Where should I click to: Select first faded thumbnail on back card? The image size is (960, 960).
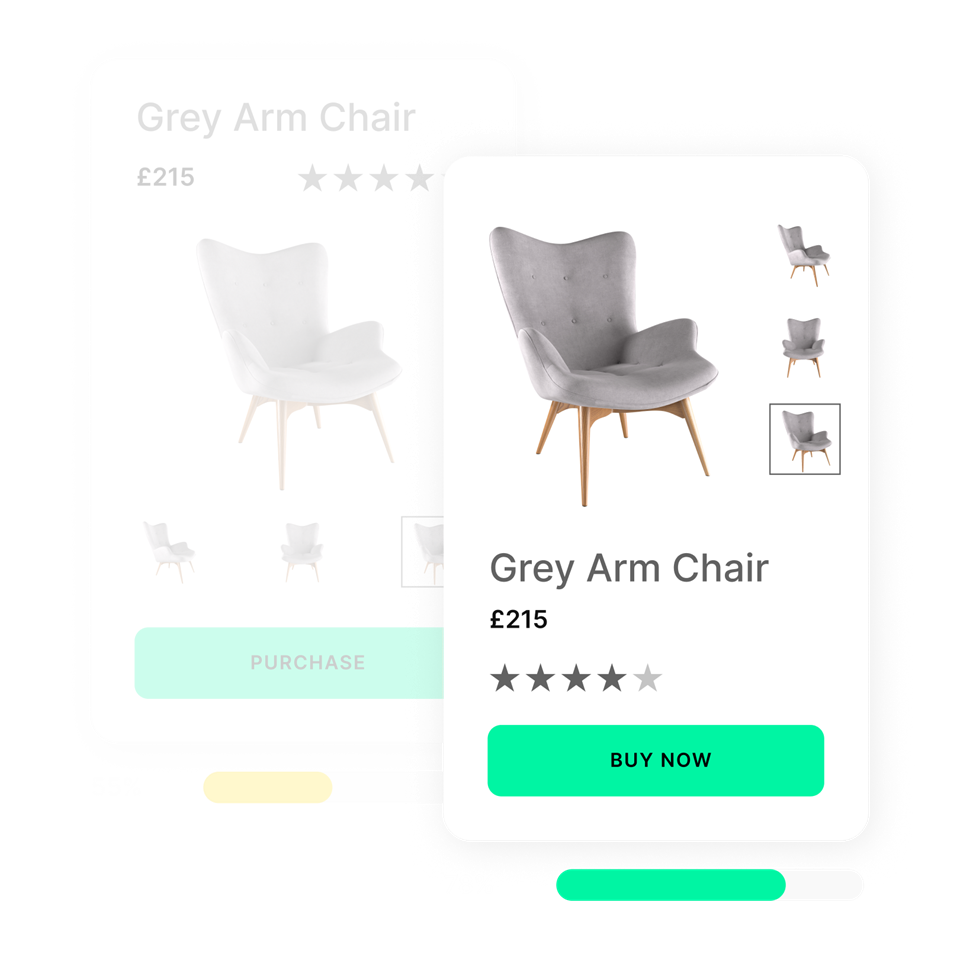[169, 552]
